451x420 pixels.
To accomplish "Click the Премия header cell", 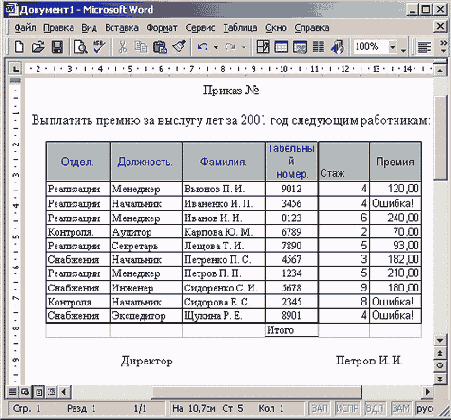I will click(395, 162).
